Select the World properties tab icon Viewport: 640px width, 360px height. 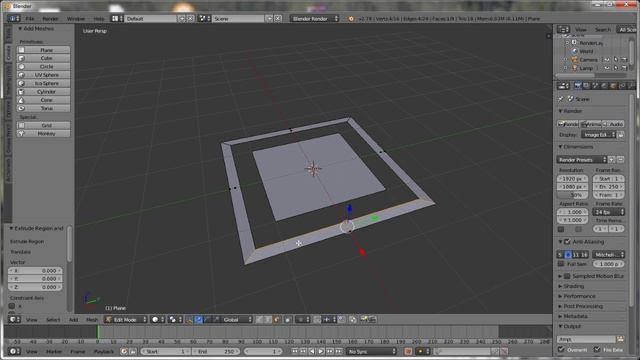[x=604, y=86]
